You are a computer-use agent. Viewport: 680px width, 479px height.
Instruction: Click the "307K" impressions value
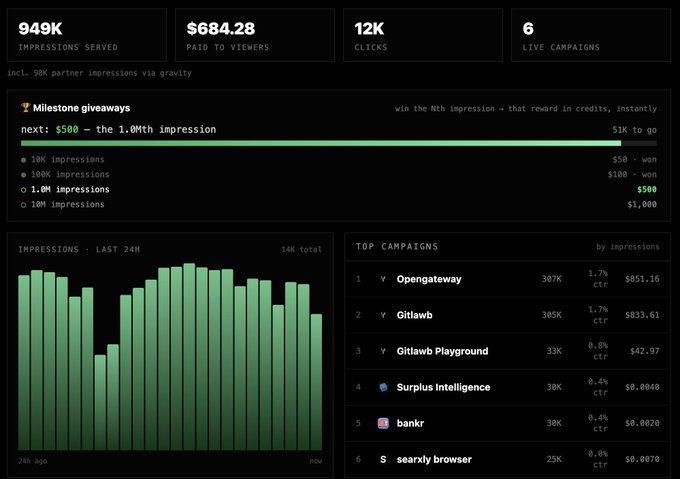tap(552, 279)
